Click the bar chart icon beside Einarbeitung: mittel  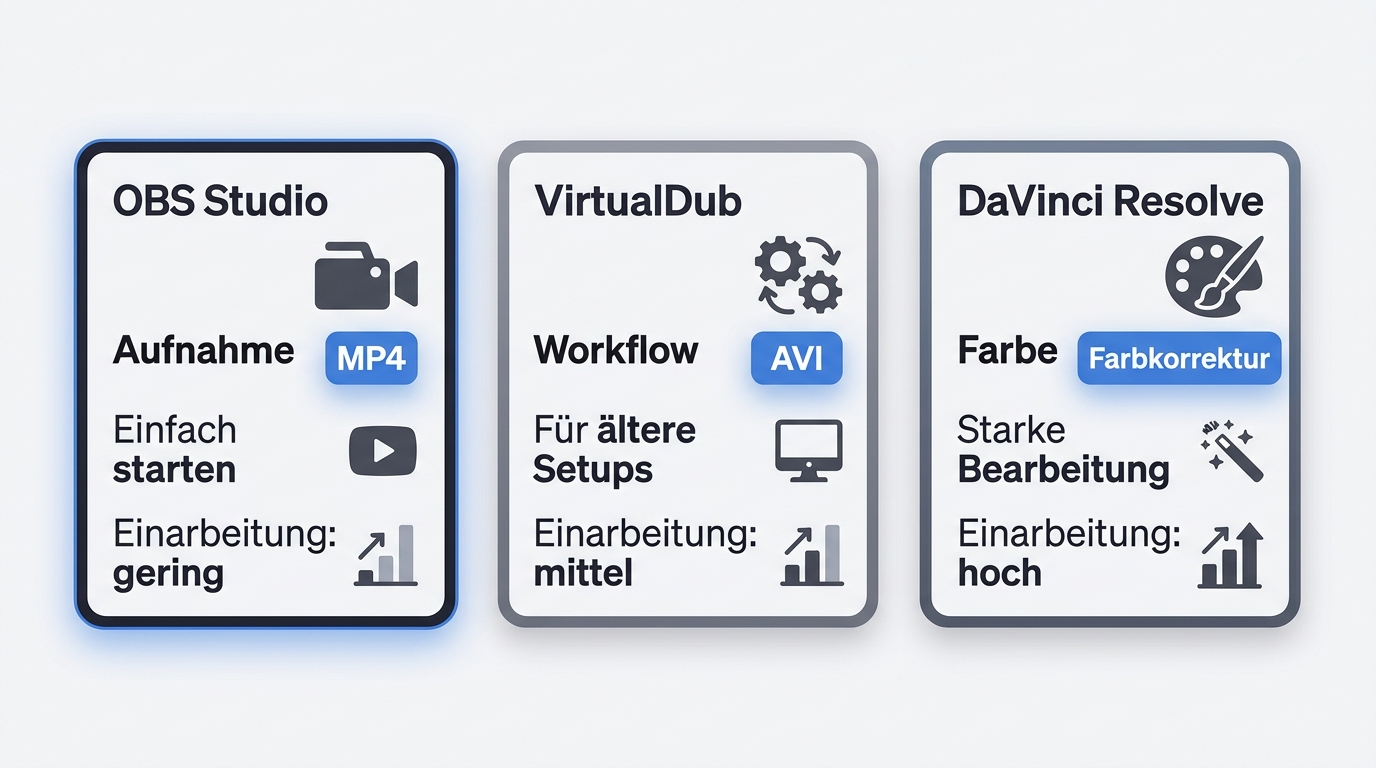coord(811,555)
